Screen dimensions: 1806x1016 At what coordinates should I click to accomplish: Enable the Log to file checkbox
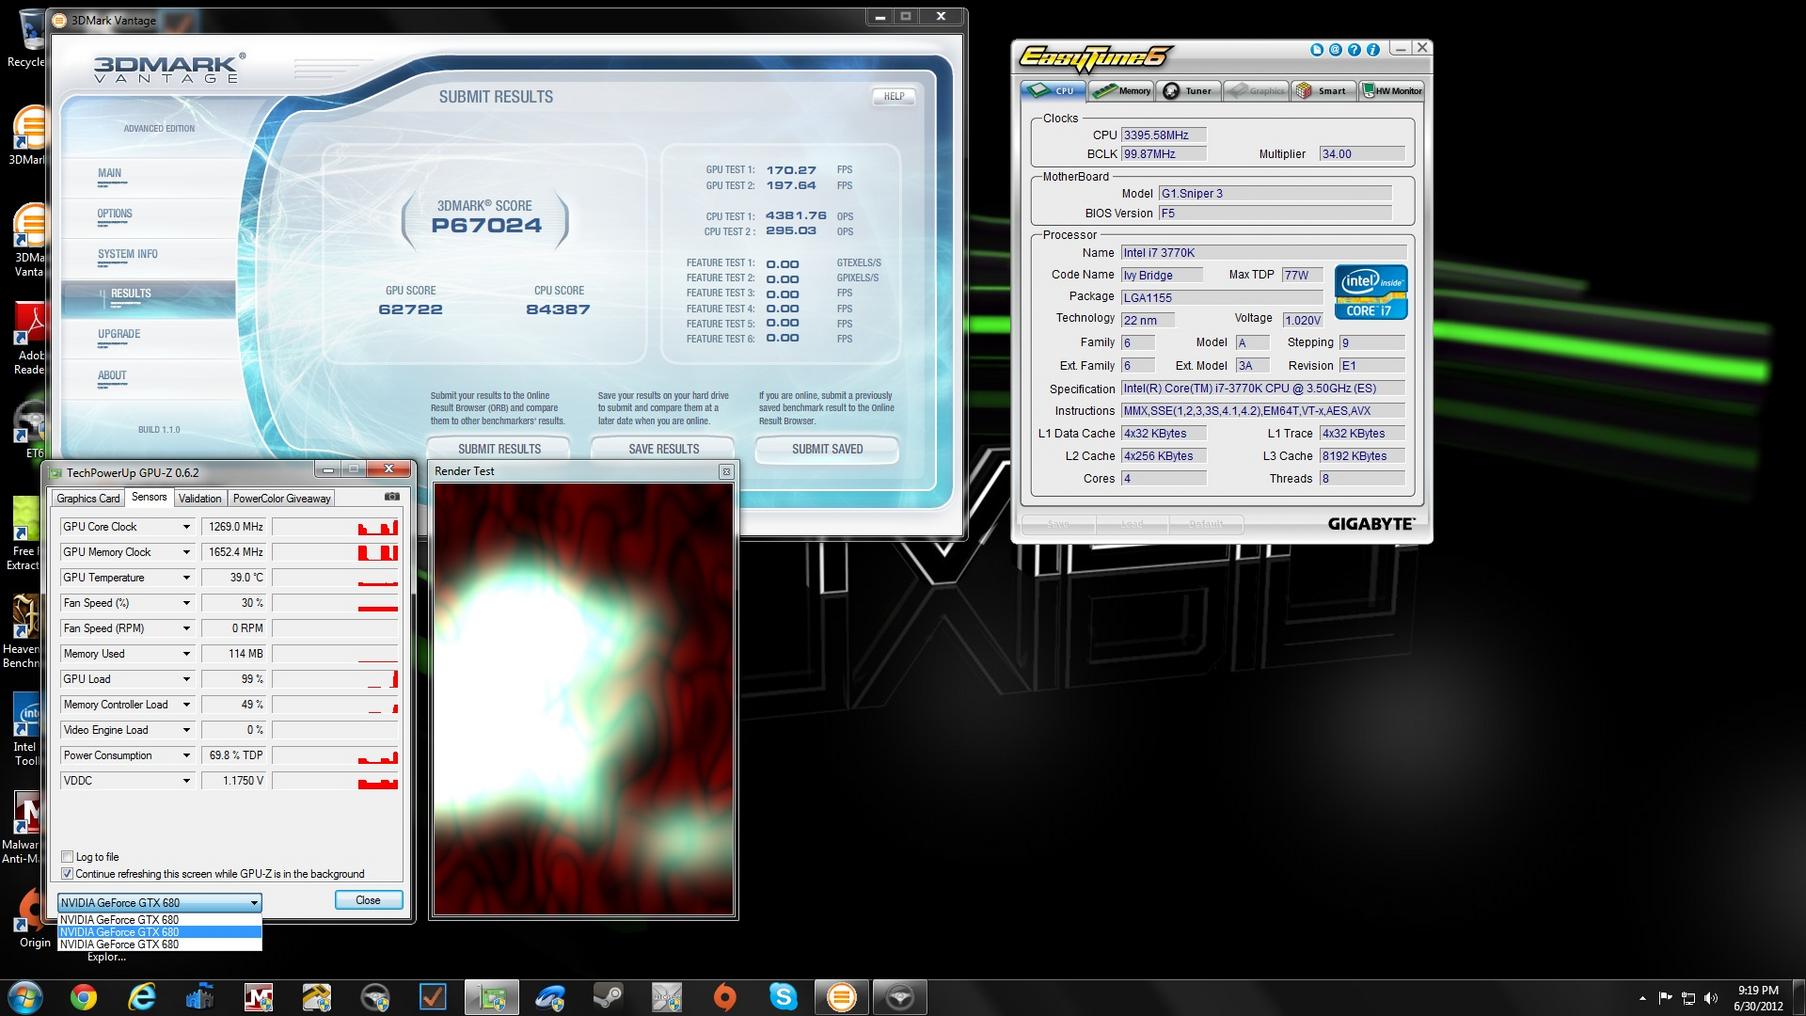[67, 857]
